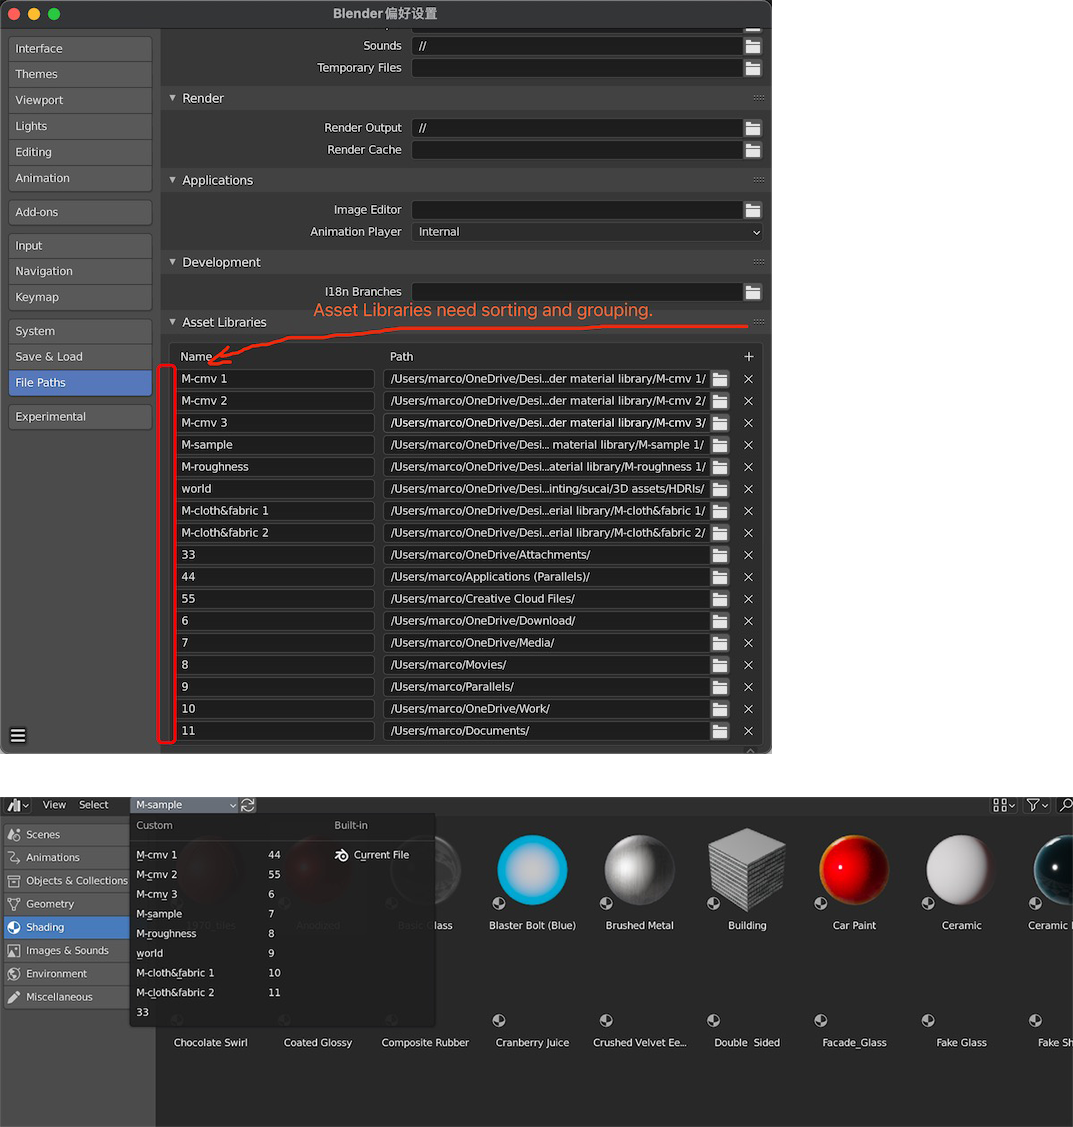Collapse the Render section
This screenshot has width=1073, height=1127.
(172, 98)
